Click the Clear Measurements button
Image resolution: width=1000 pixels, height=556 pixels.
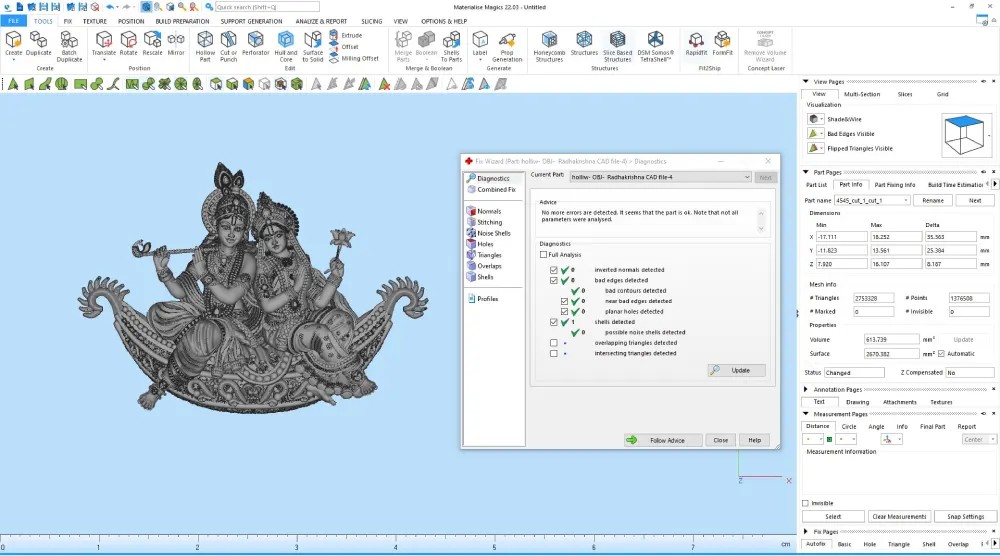click(899, 516)
